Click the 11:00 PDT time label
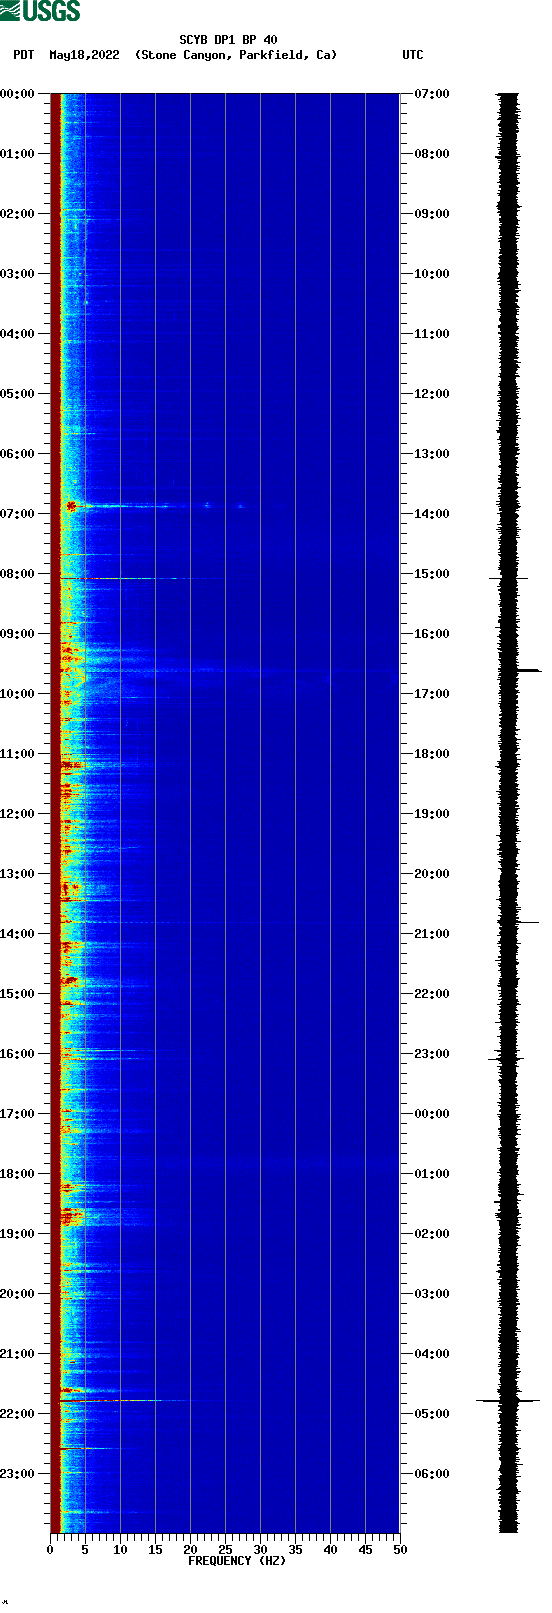 18,754
